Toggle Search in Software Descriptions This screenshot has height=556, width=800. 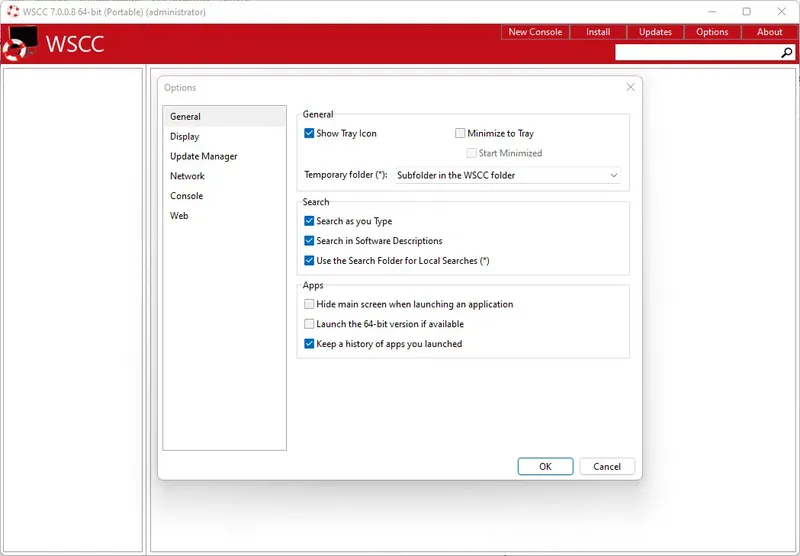[x=309, y=241]
